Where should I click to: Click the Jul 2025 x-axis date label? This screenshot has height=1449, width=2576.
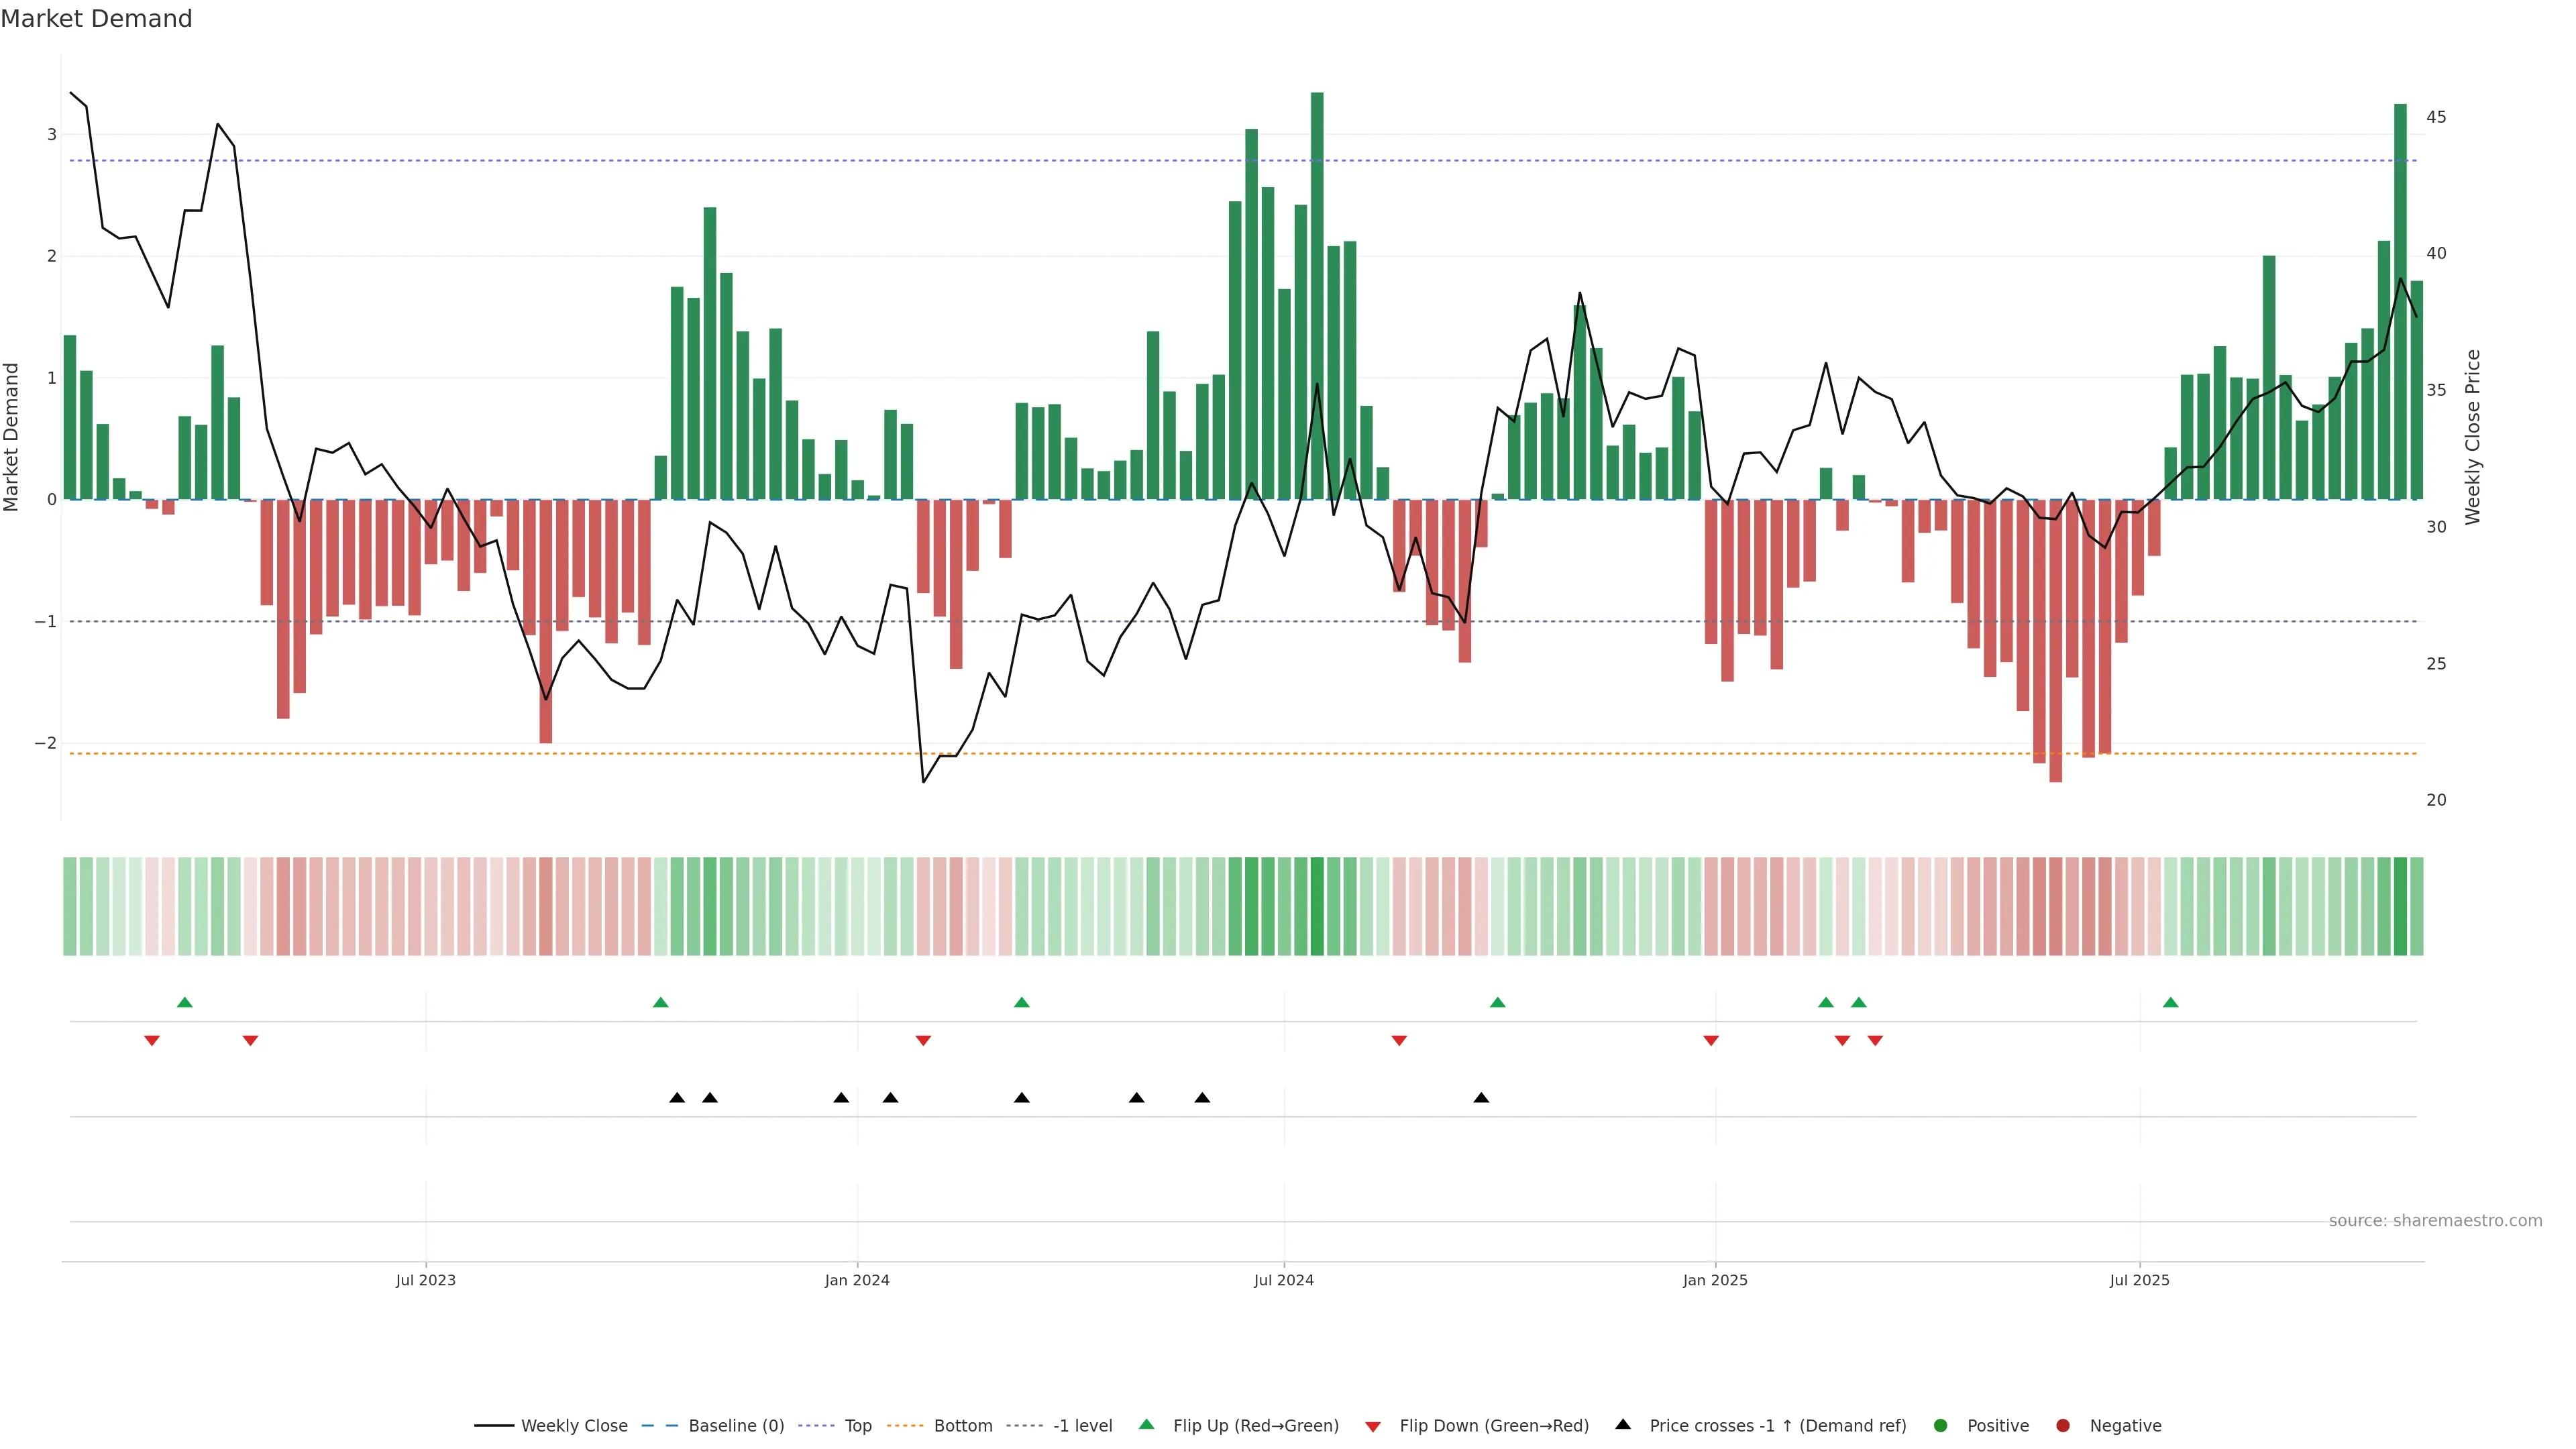pos(2139,1280)
